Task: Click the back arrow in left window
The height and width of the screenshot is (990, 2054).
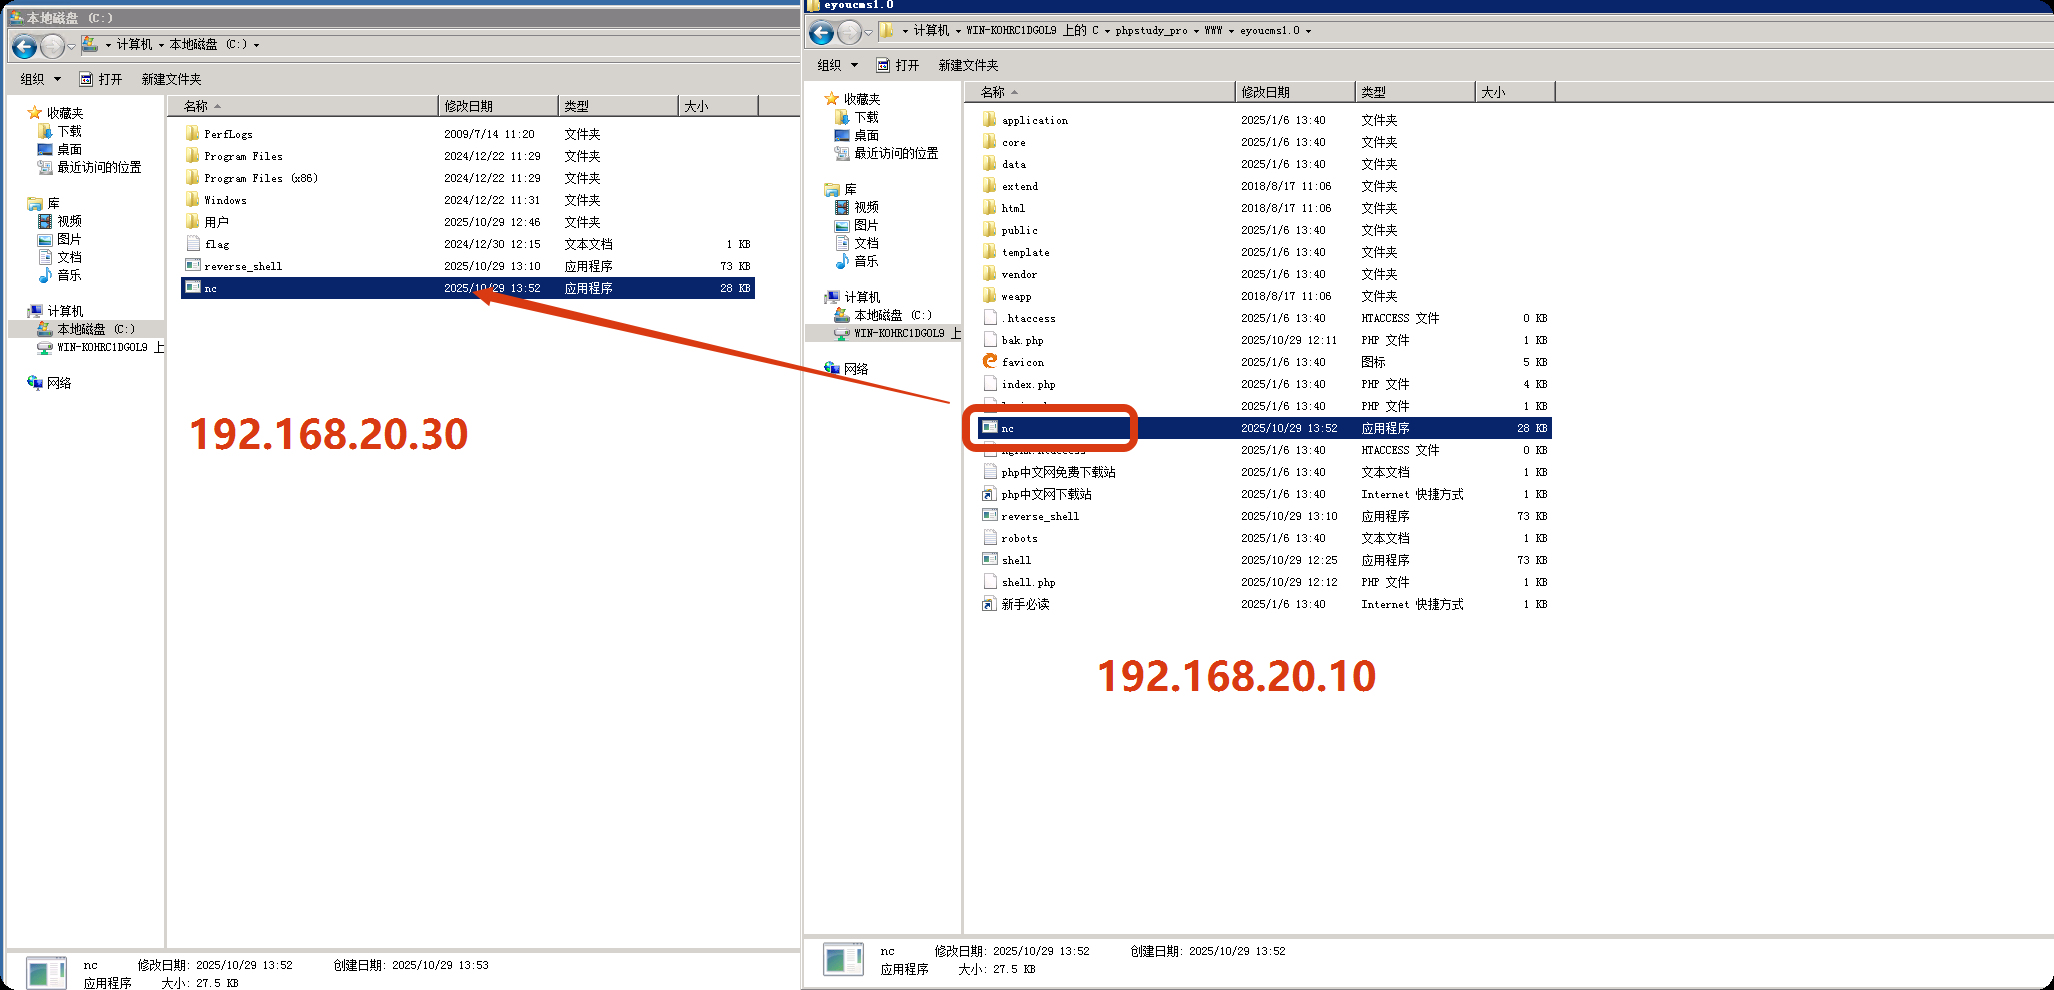Action: click(25, 46)
